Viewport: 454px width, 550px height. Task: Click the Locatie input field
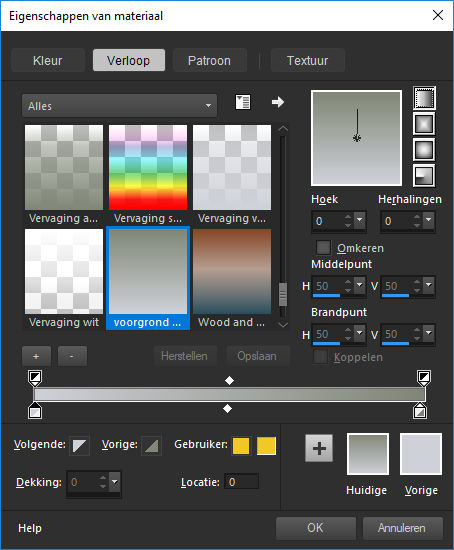coord(241,482)
